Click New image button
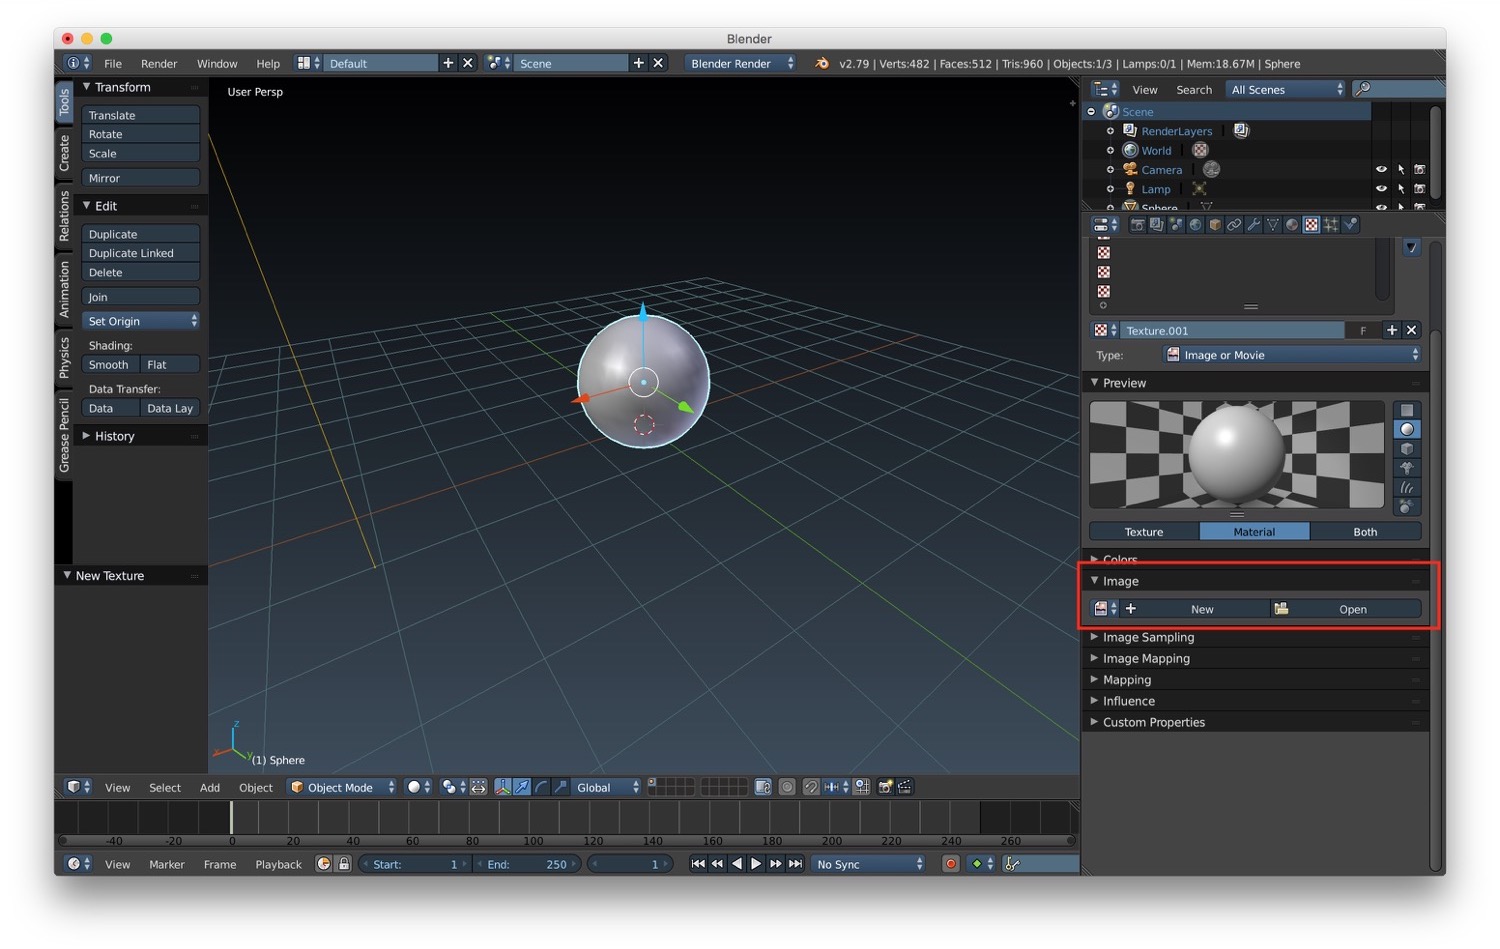1500x949 pixels. (x=1196, y=609)
